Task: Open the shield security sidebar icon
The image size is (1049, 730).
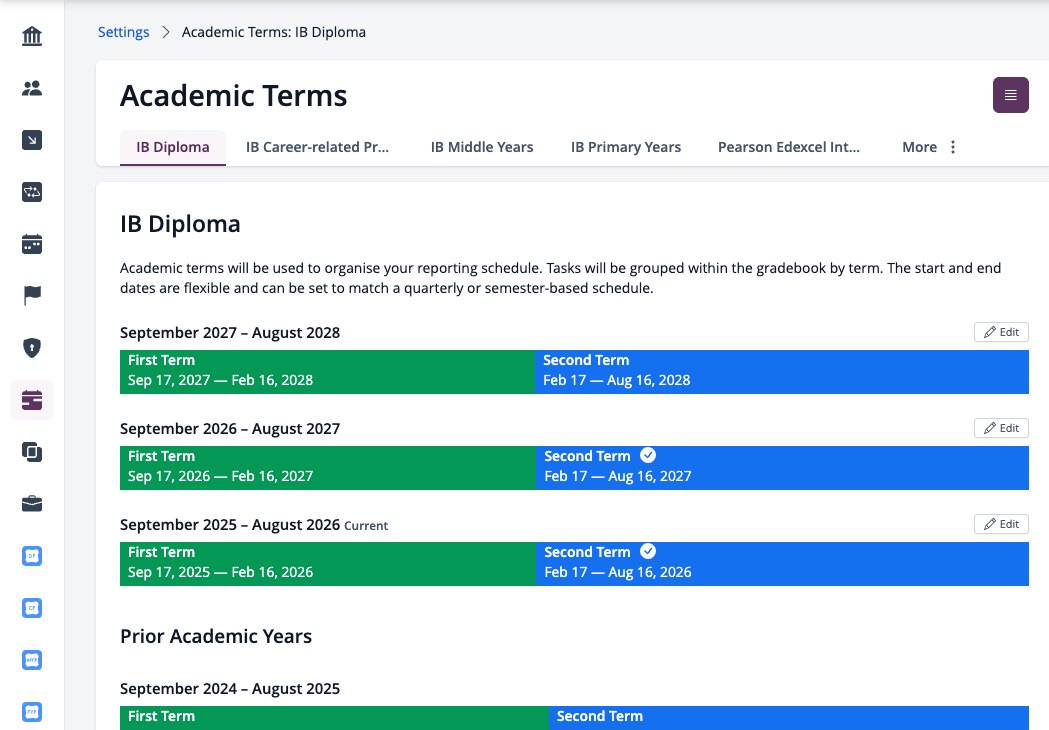Action: tap(31, 347)
